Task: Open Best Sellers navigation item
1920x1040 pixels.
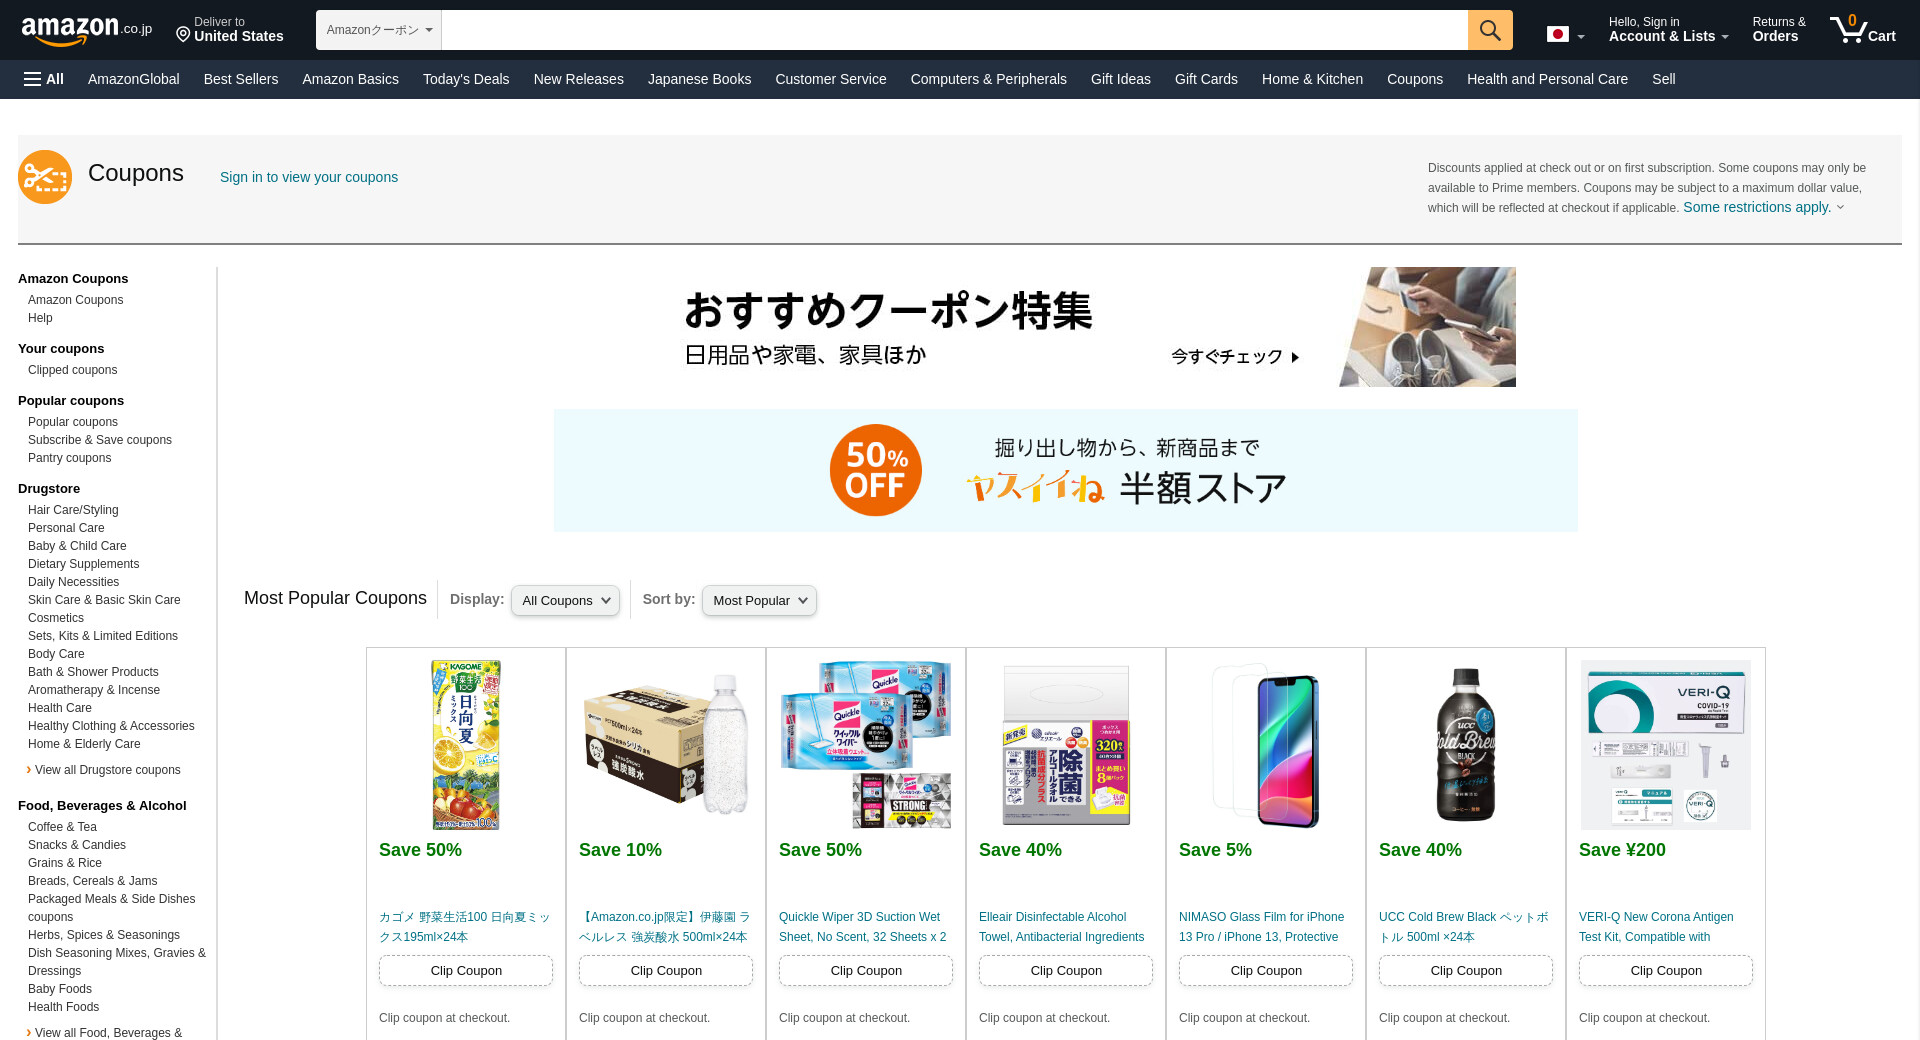Action: pyautogui.click(x=241, y=79)
